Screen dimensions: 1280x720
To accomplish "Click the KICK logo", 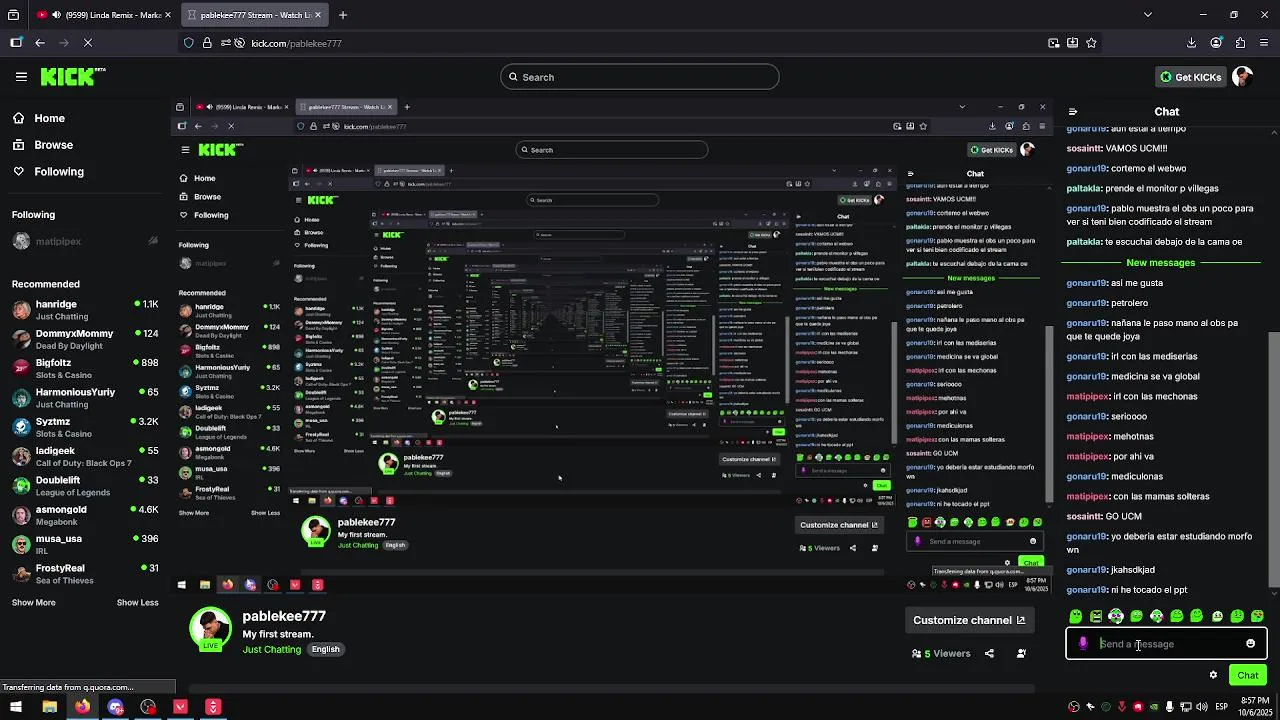I will [72, 76].
